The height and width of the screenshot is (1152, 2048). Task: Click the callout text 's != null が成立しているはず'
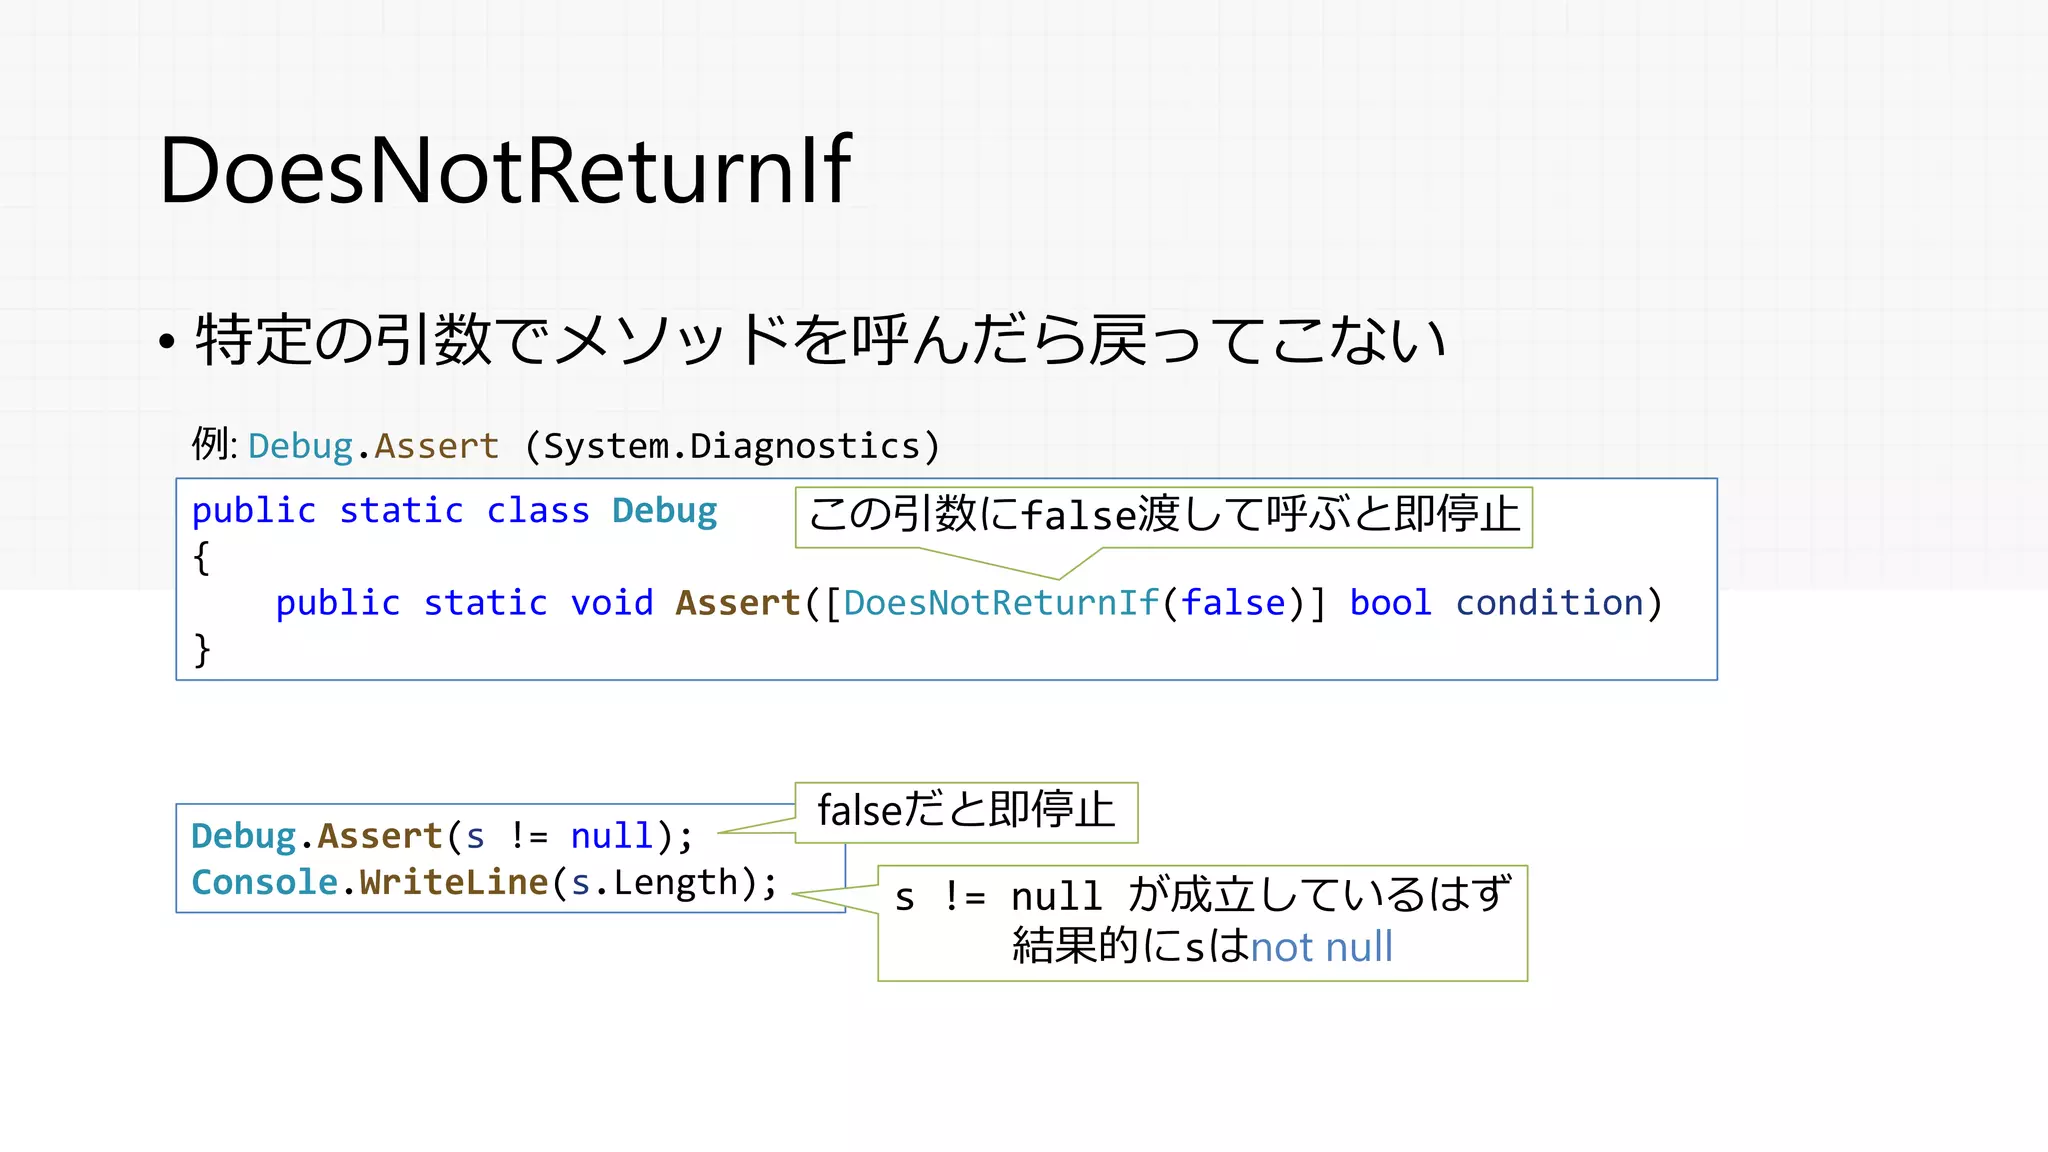point(1203,895)
